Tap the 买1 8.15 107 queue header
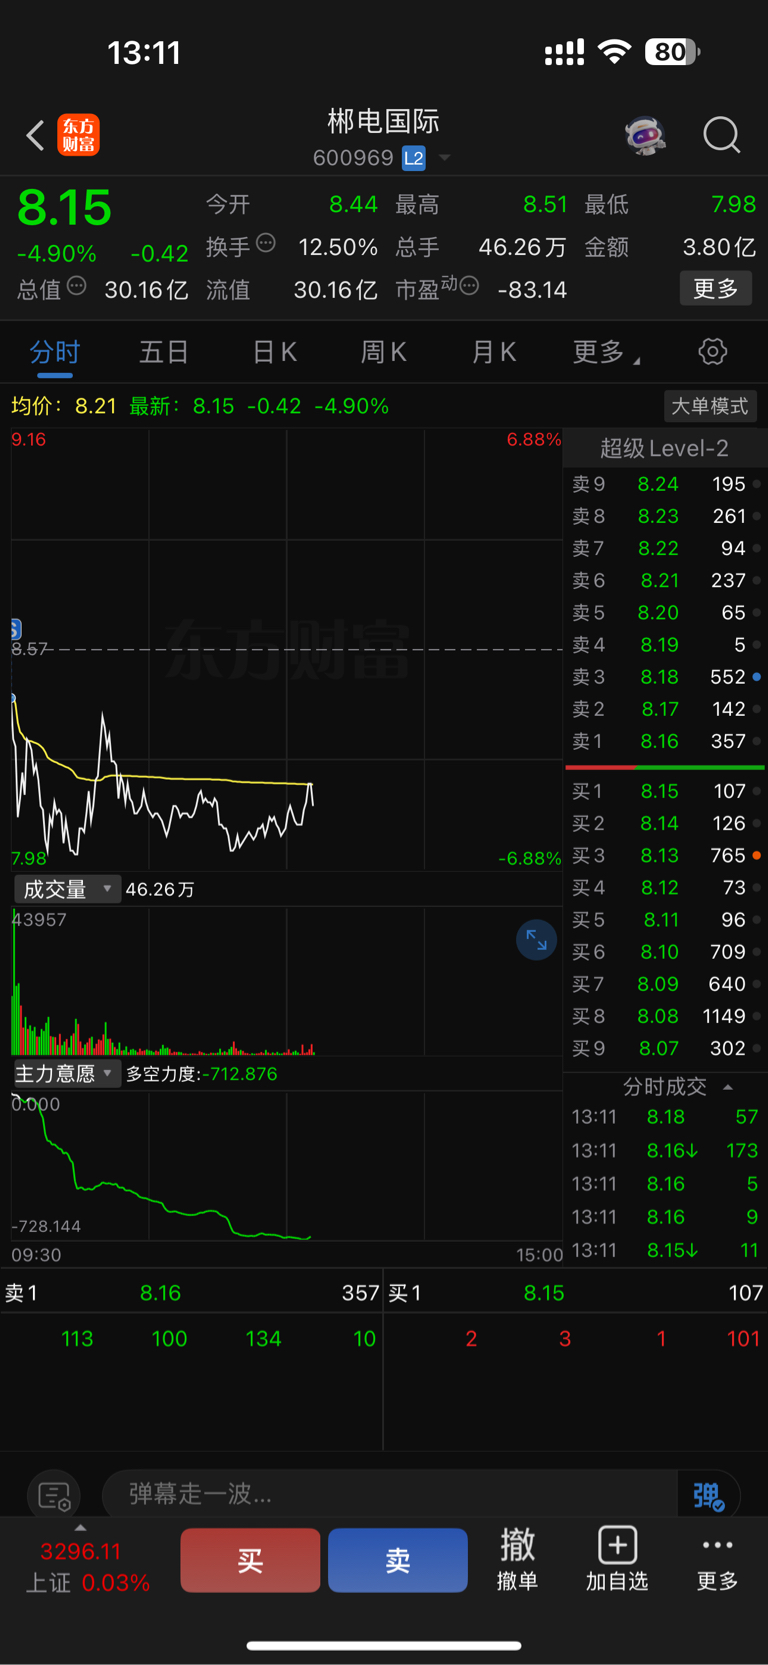Viewport: 768px width, 1665px height. point(576,1293)
